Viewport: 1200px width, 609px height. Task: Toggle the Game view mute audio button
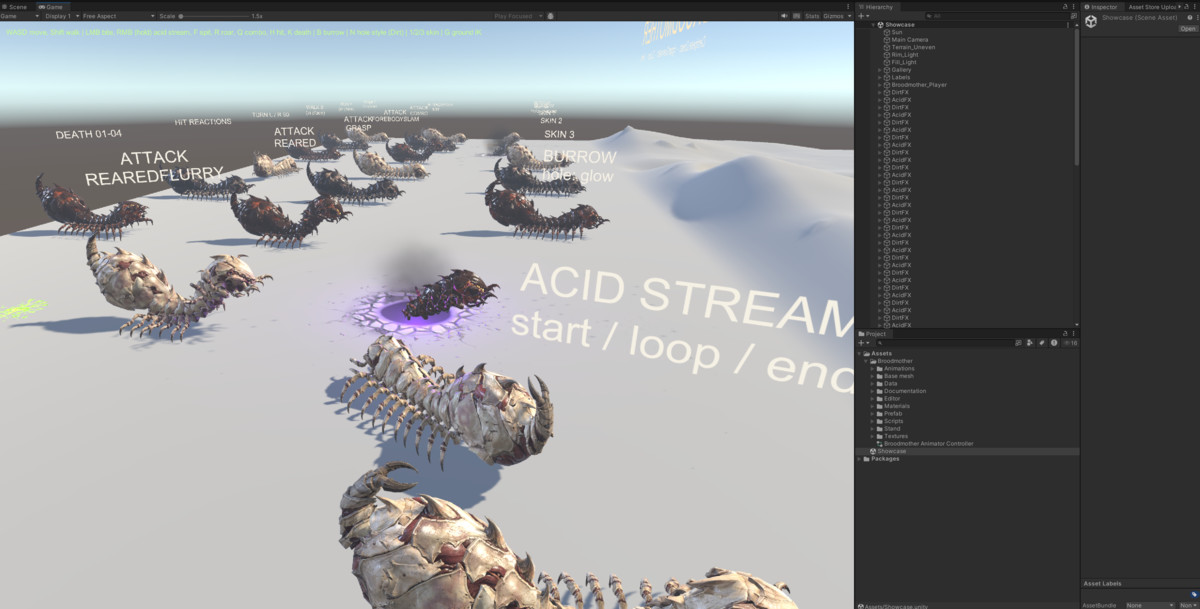[784, 16]
